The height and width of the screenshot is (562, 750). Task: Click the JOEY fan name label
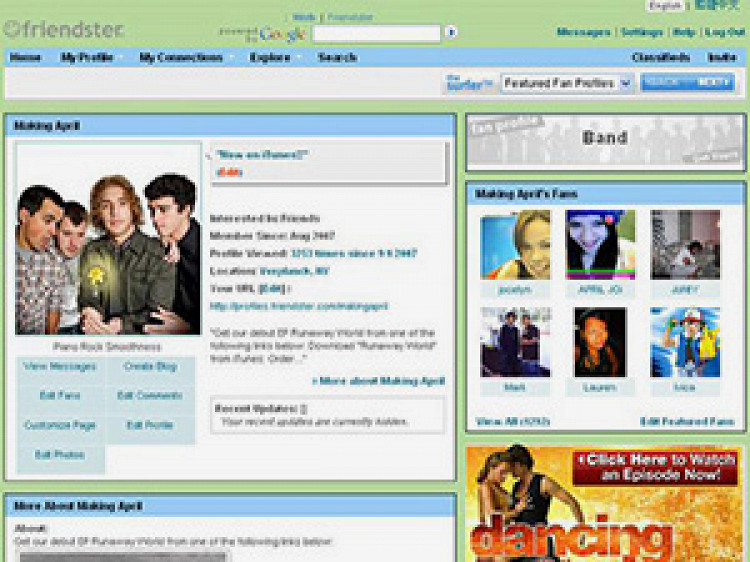pyautogui.click(x=685, y=290)
